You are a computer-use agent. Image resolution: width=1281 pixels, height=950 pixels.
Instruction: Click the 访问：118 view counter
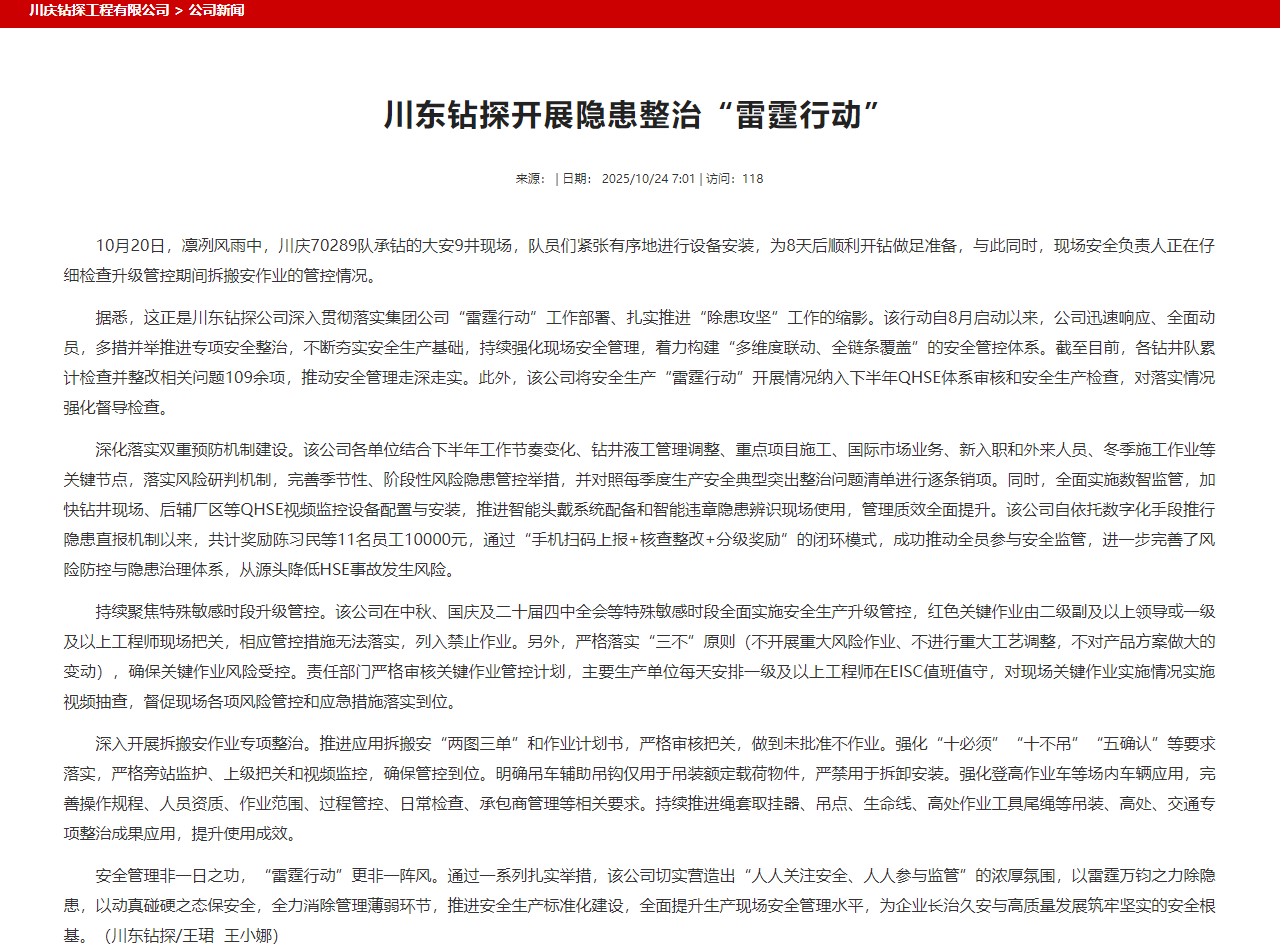[x=735, y=179]
